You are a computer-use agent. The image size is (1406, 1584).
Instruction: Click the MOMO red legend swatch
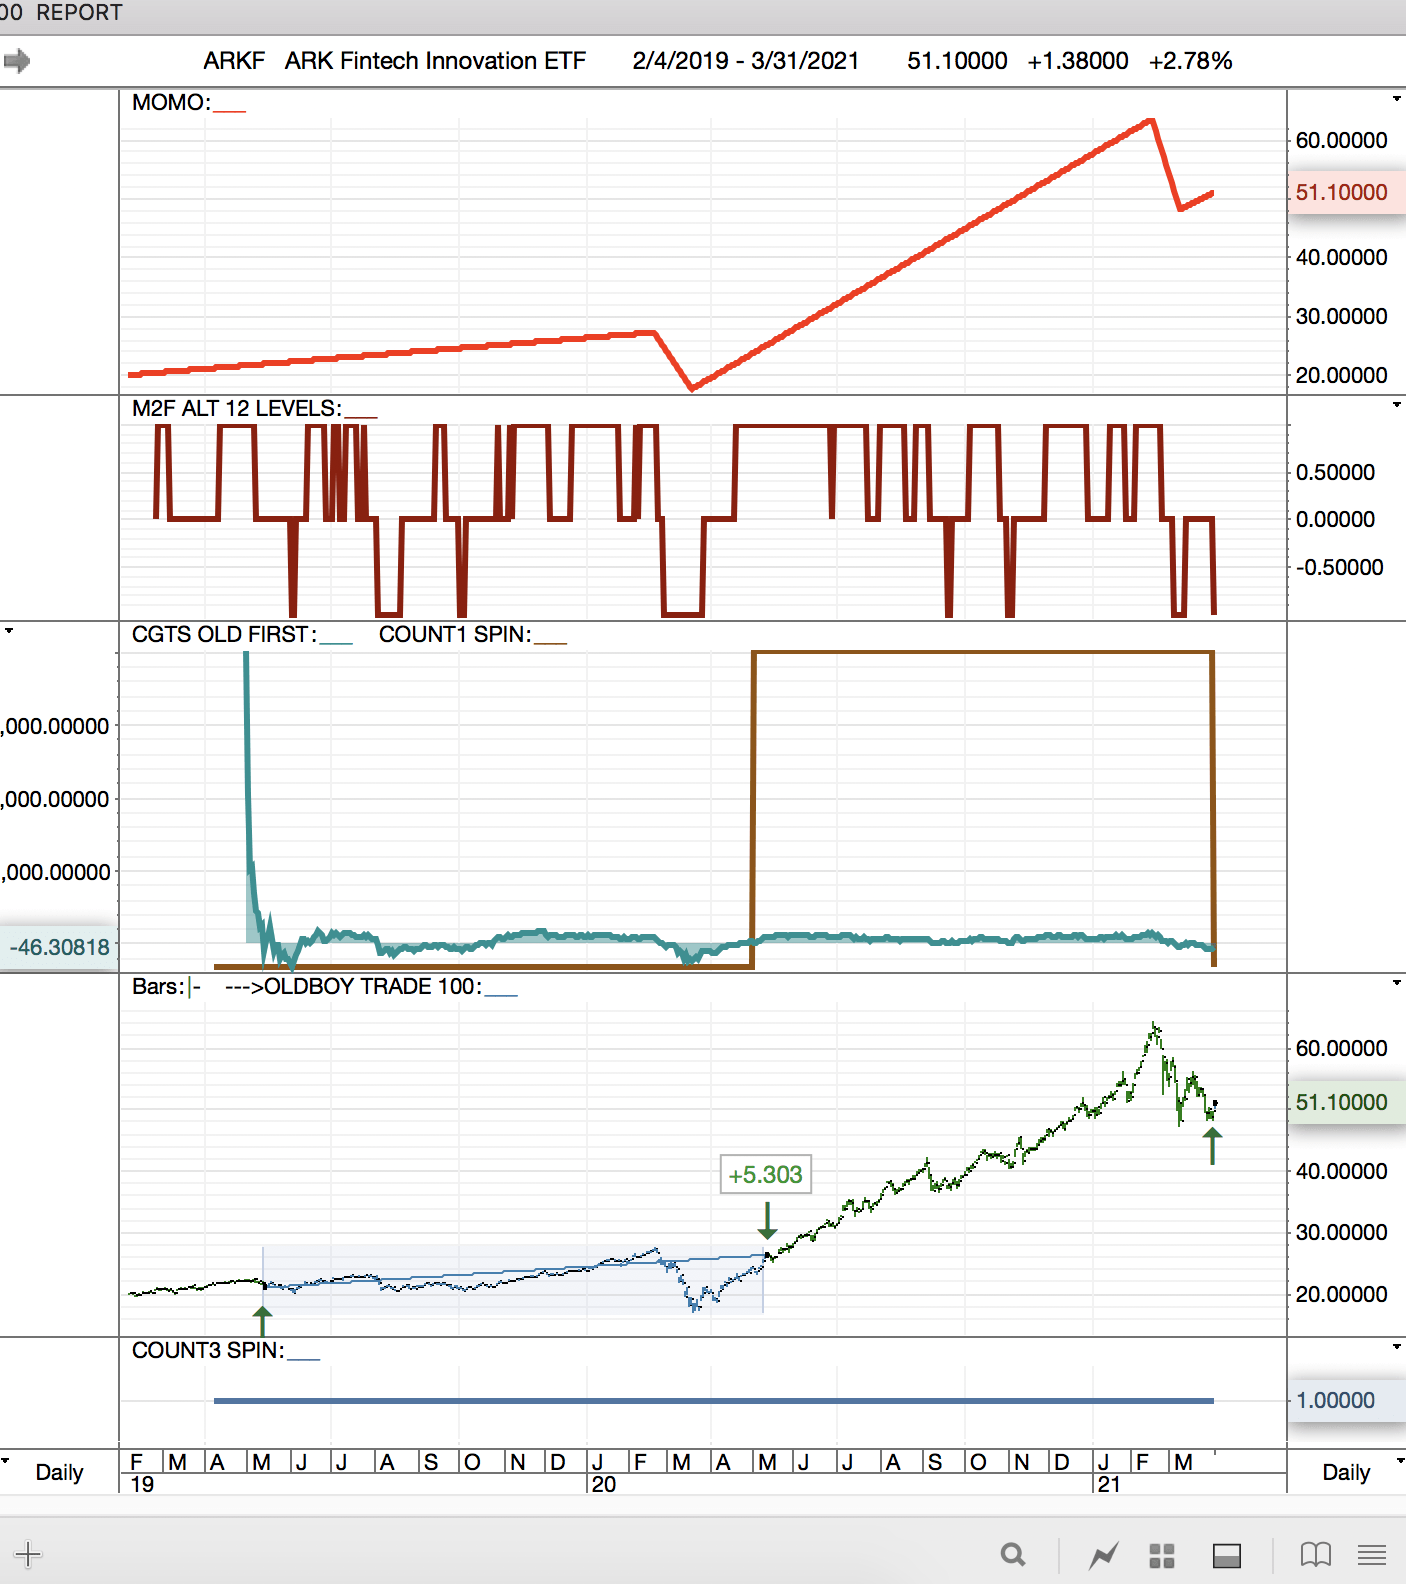point(229,109)
